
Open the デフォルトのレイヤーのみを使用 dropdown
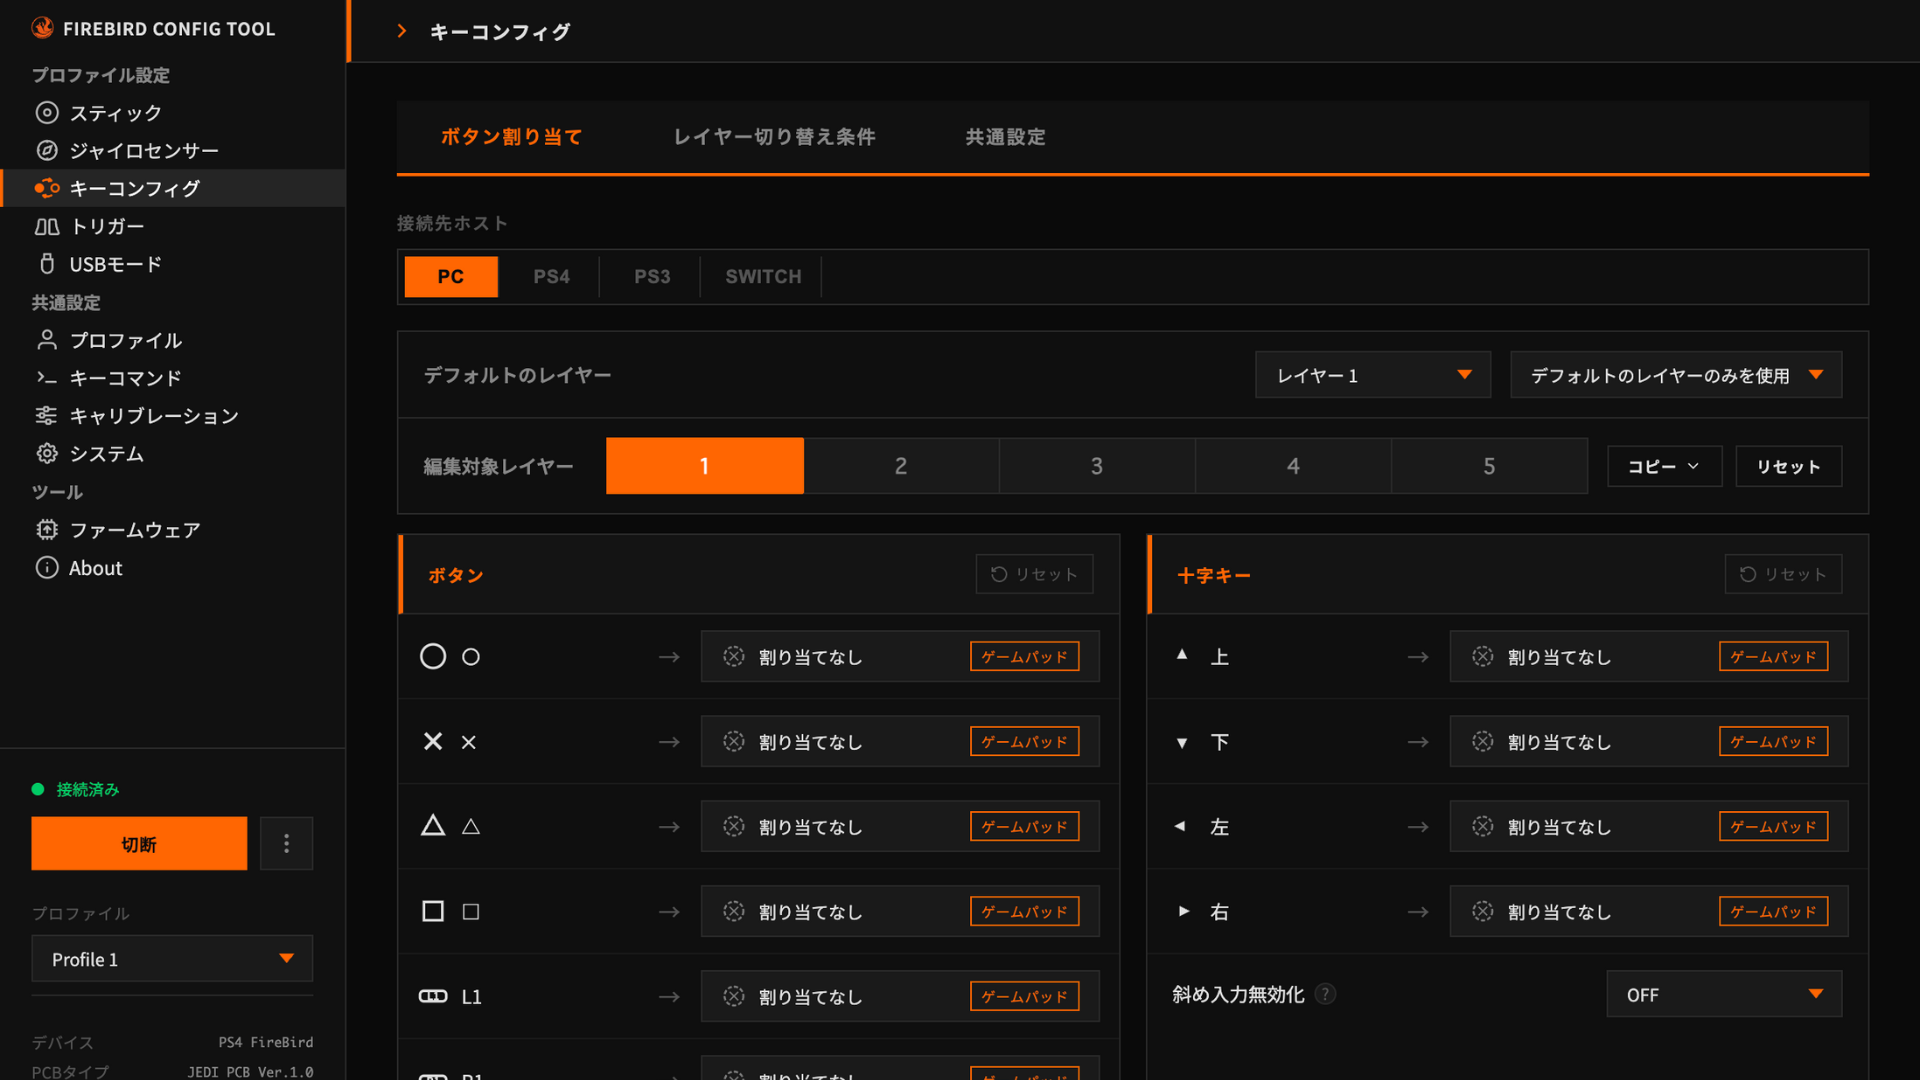(1676, 375)
